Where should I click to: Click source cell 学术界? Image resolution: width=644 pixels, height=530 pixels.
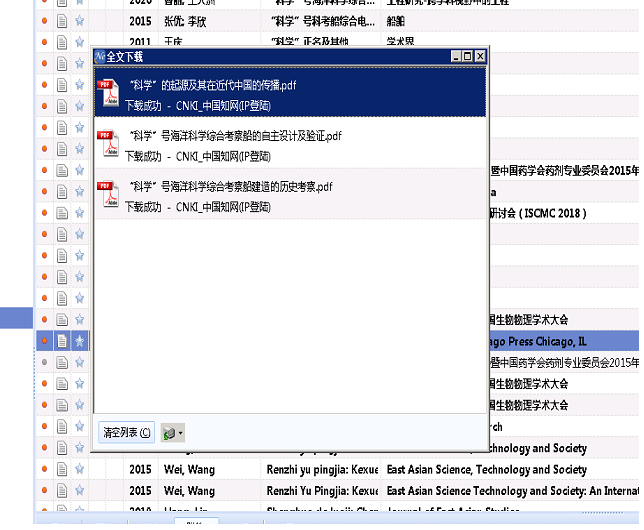pyautogui.click(x=400, y=42)
